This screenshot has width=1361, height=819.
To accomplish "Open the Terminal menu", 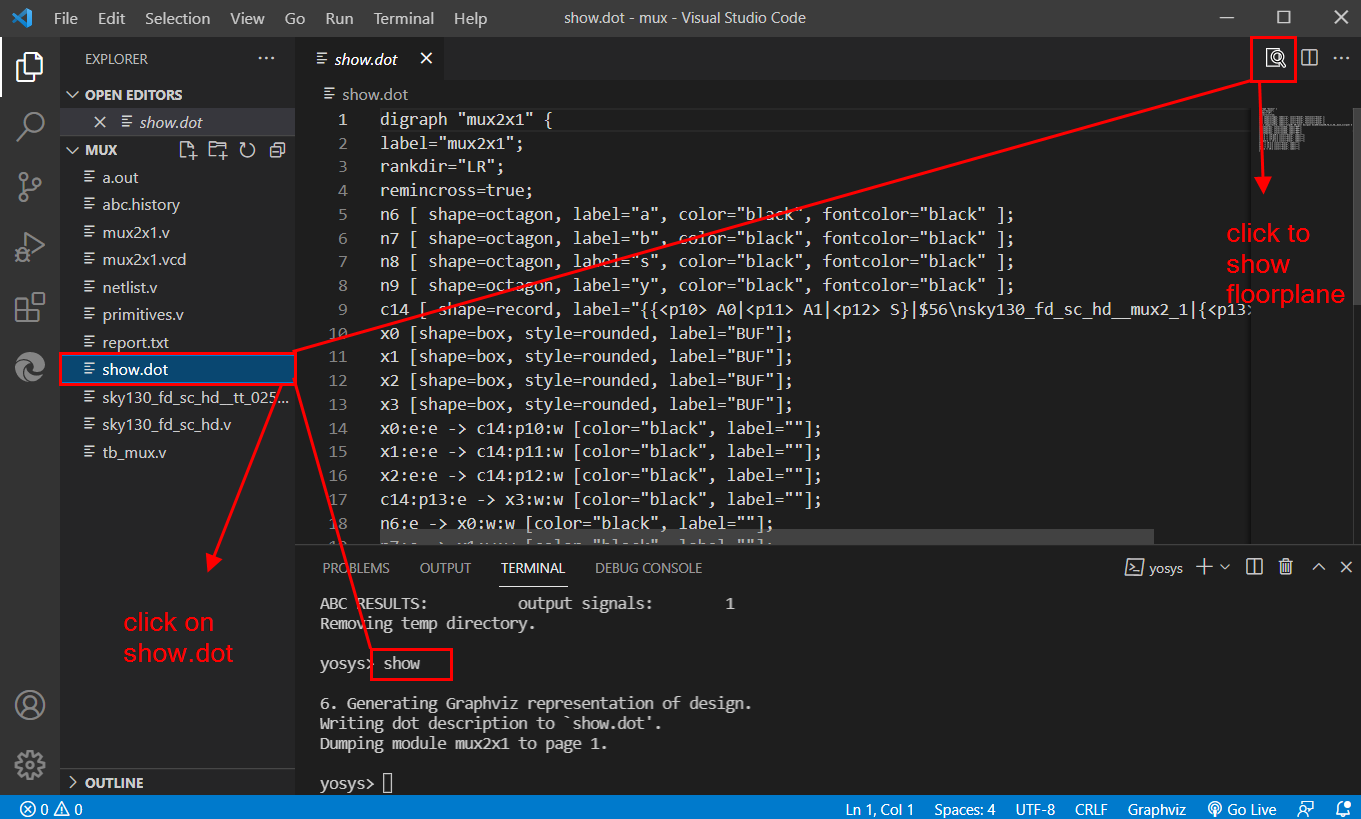I will tap(403, 18).
